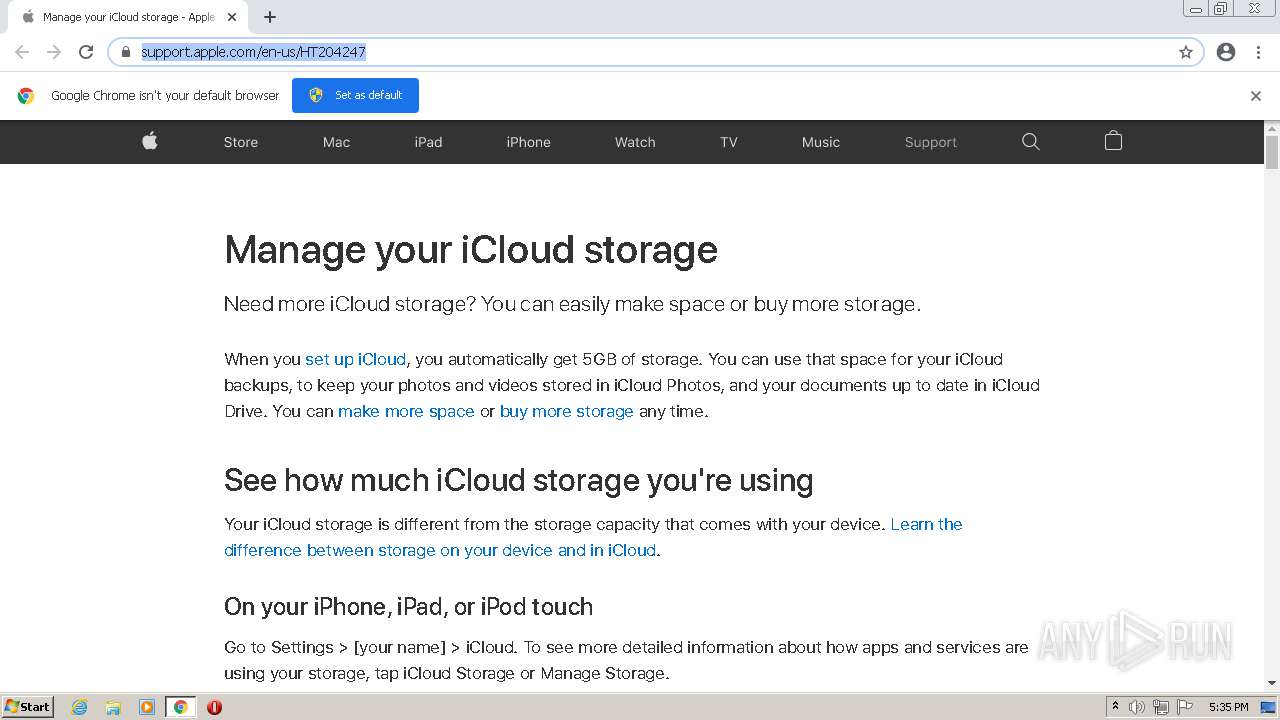This screenshot has width=1280, height=720.
Task: View site security lock icon
Action: (x=126, y=52)
